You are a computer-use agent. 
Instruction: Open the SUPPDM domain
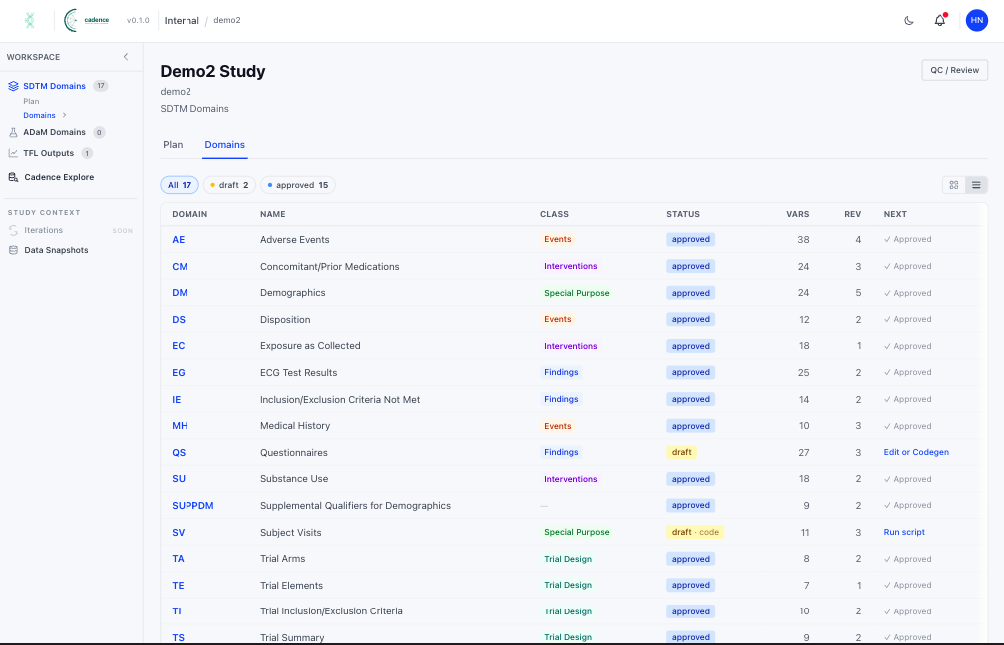click(193, 506)
